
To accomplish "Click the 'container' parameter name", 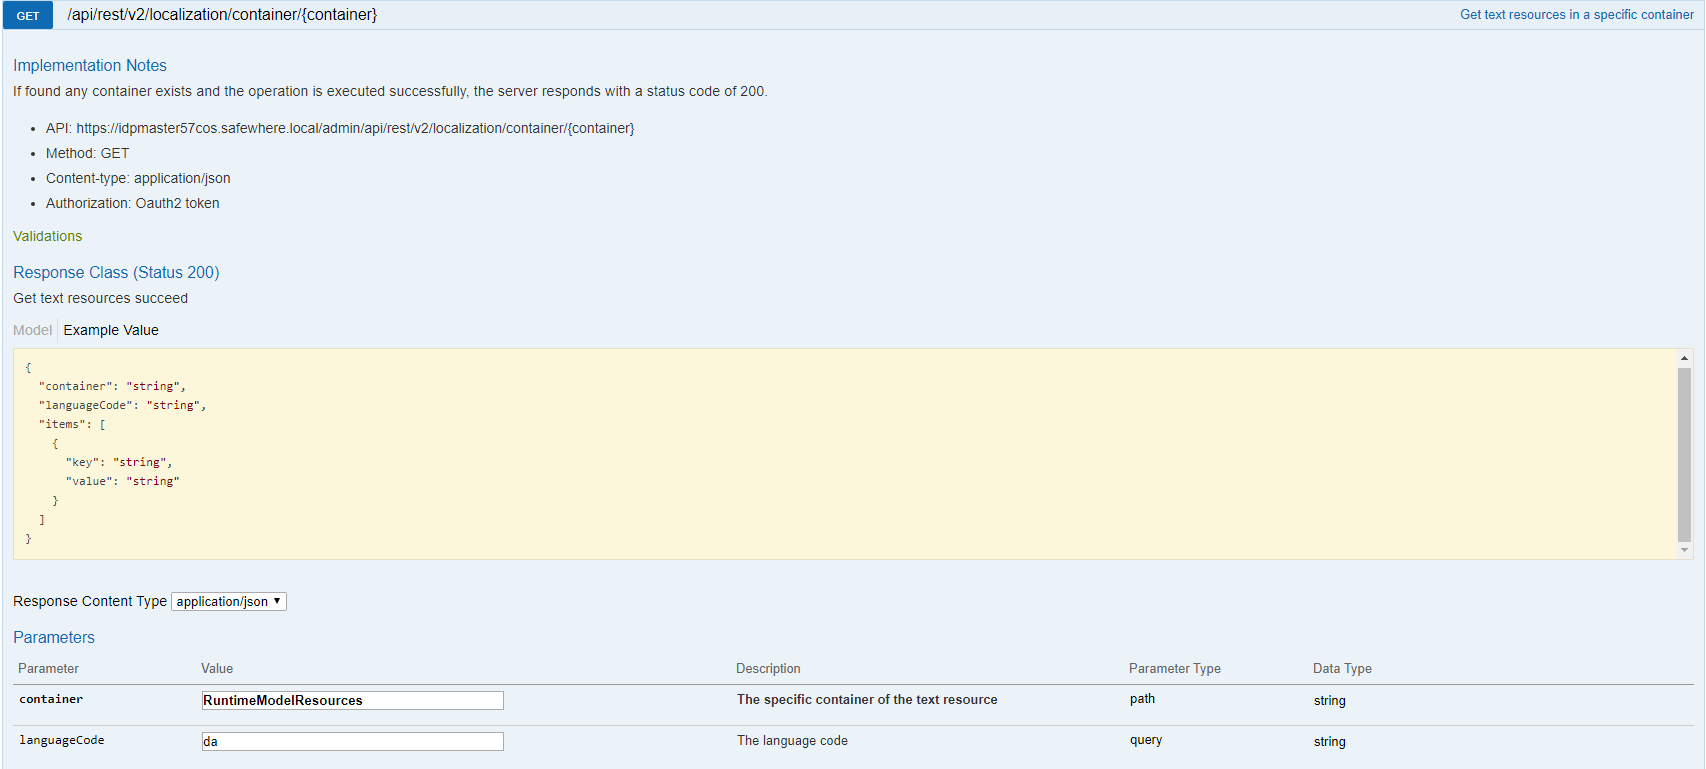I will 51,699.
